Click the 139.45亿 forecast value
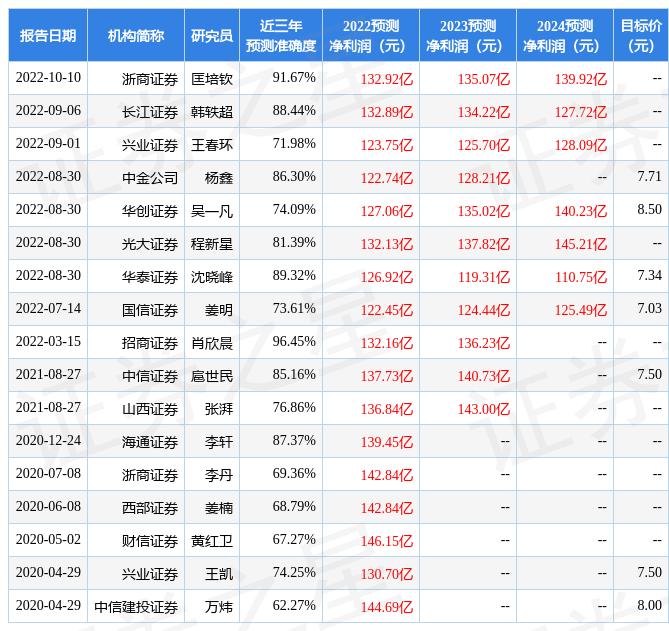This screenshot has width=669, height=631. 387,442
